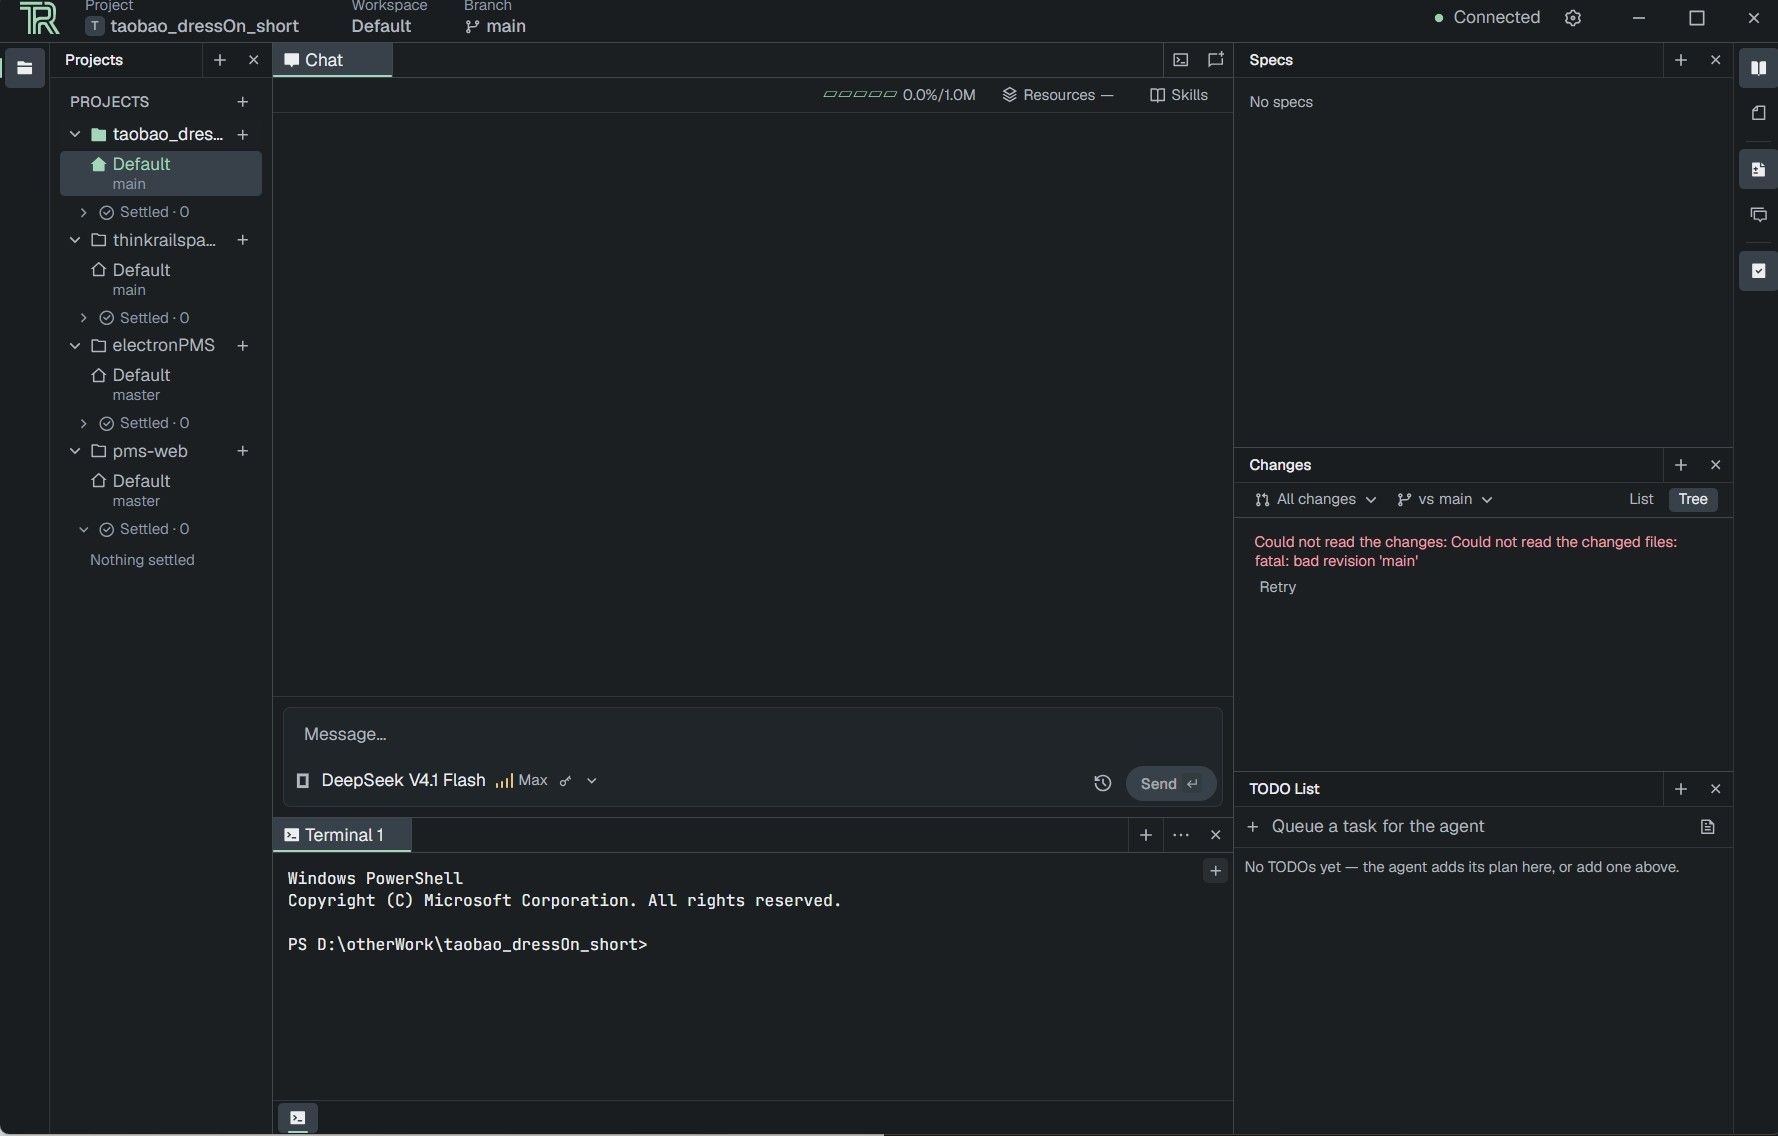The height and width of the screenshot is (1136, 1778).
Task: Select Default workspace under pms-web
Action: point(161,490)
